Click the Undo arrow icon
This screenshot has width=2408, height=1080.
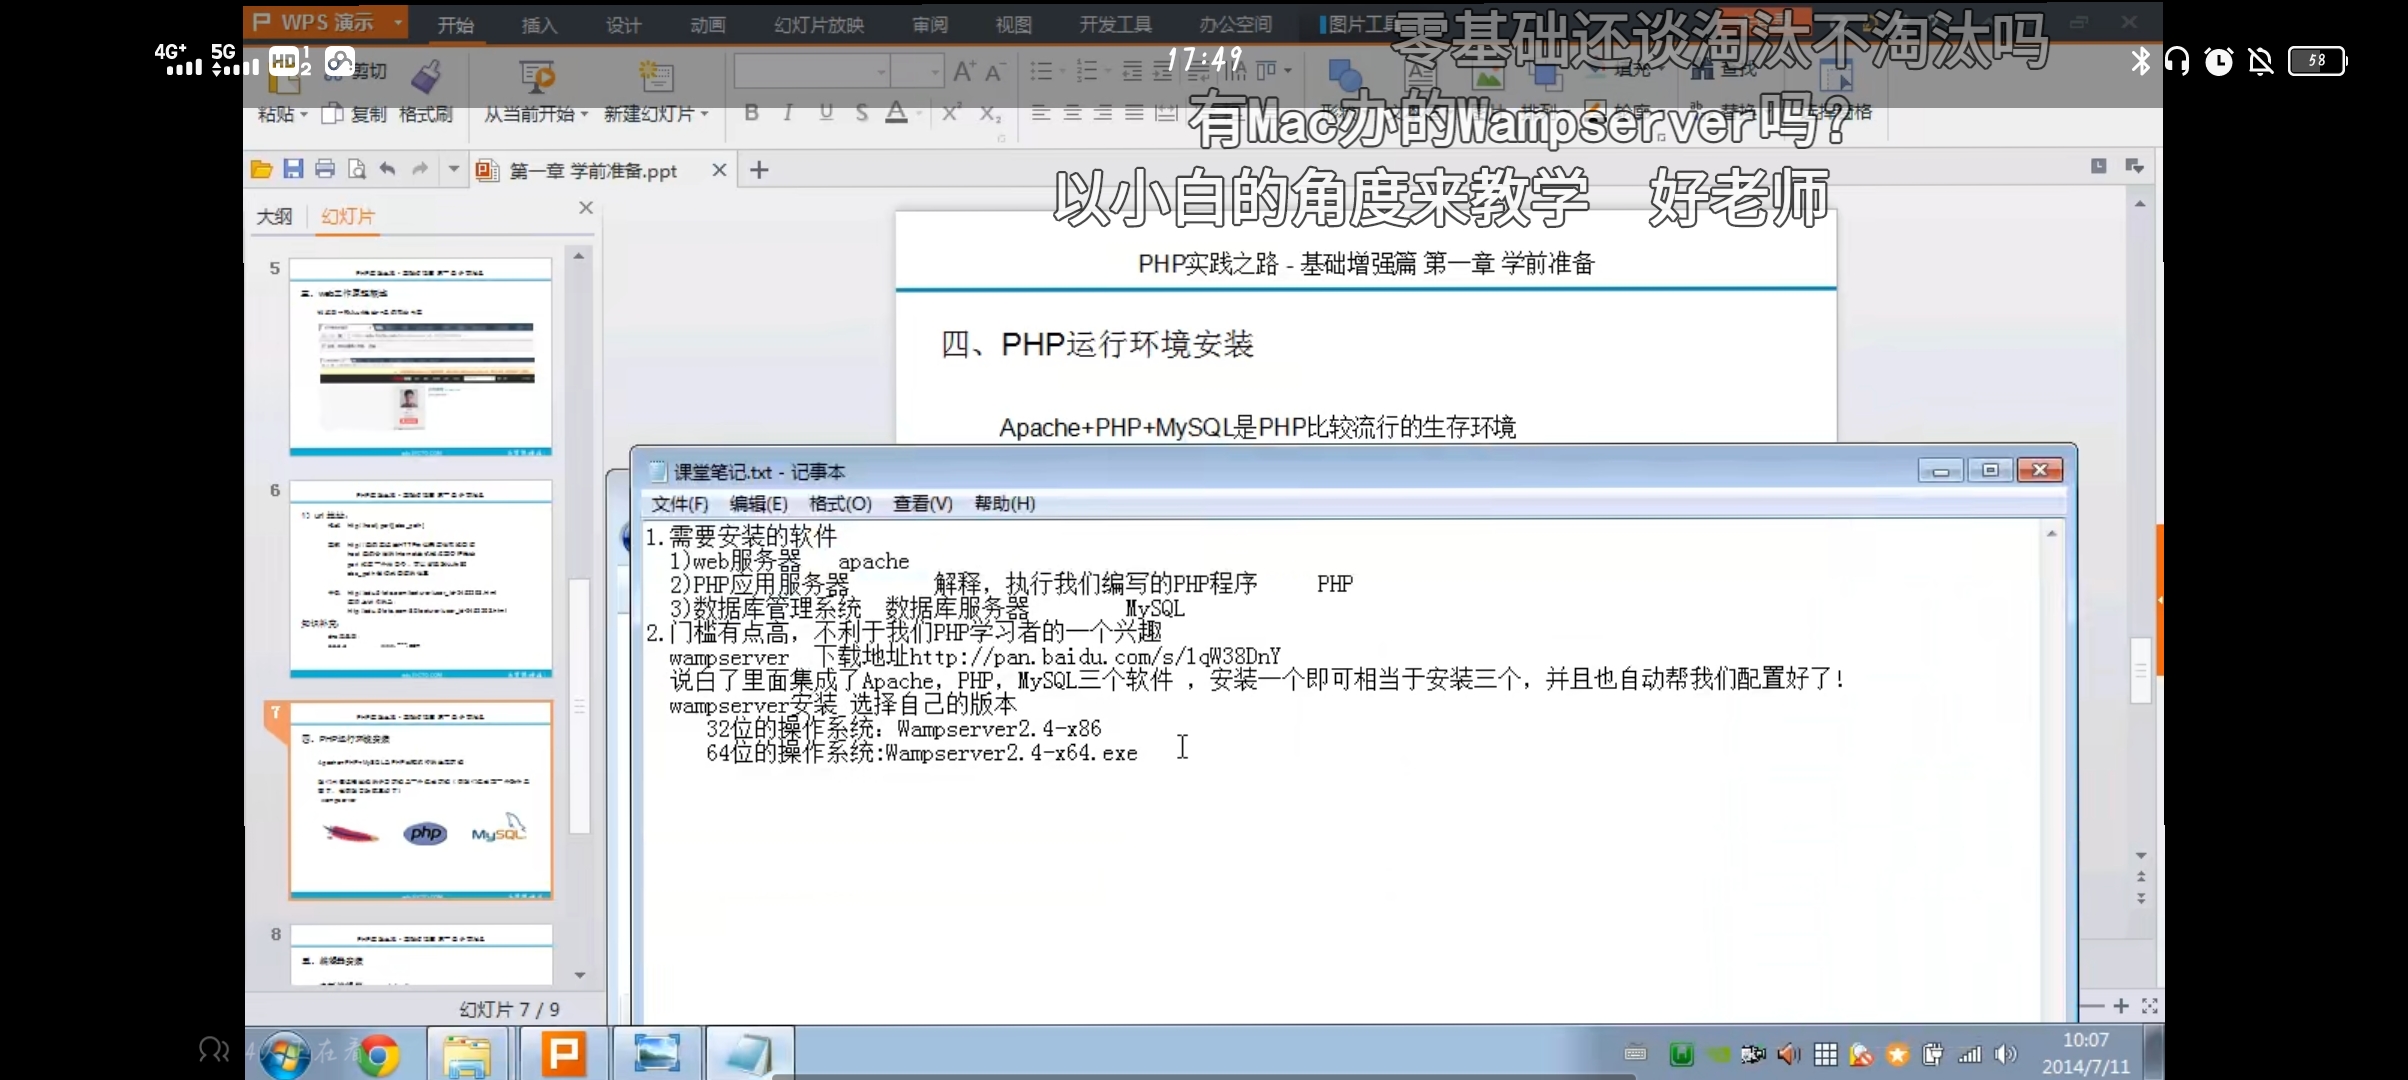(387, 169)
